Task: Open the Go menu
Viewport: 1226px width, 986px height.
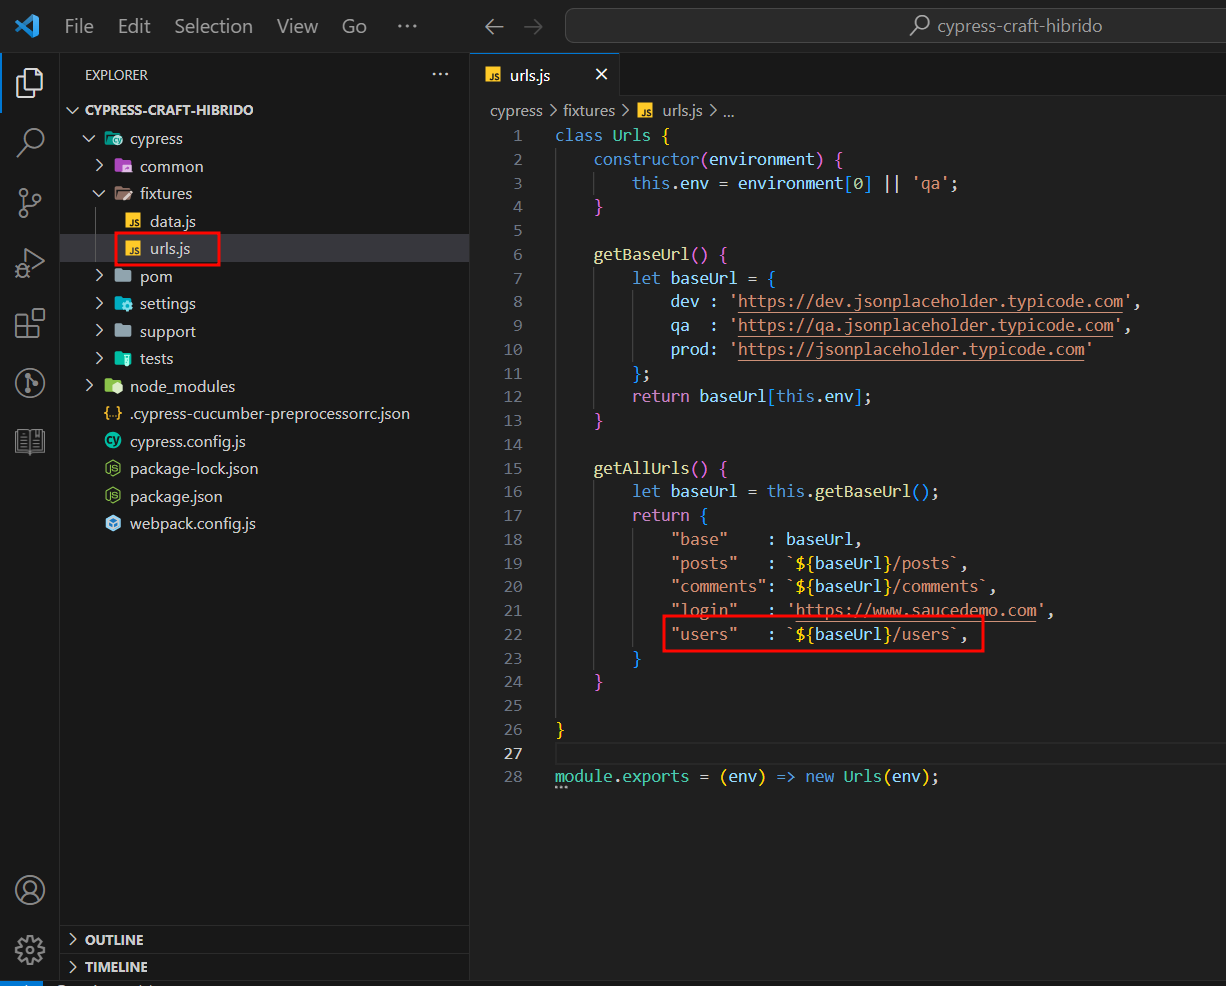Action: tap(354, 26)
